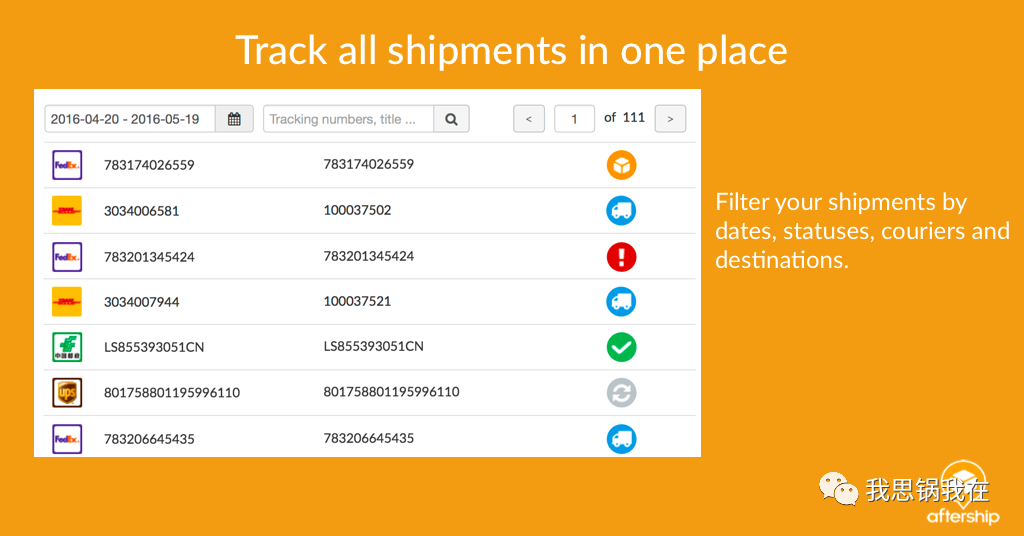Open tracking number LS855393051CN

154,347
